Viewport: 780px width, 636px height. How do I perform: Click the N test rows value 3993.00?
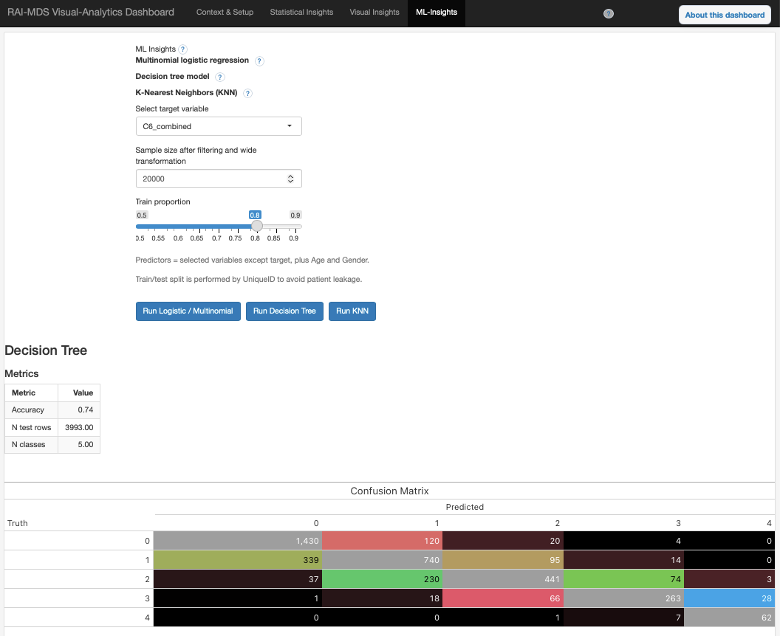[x=79, y=427]
